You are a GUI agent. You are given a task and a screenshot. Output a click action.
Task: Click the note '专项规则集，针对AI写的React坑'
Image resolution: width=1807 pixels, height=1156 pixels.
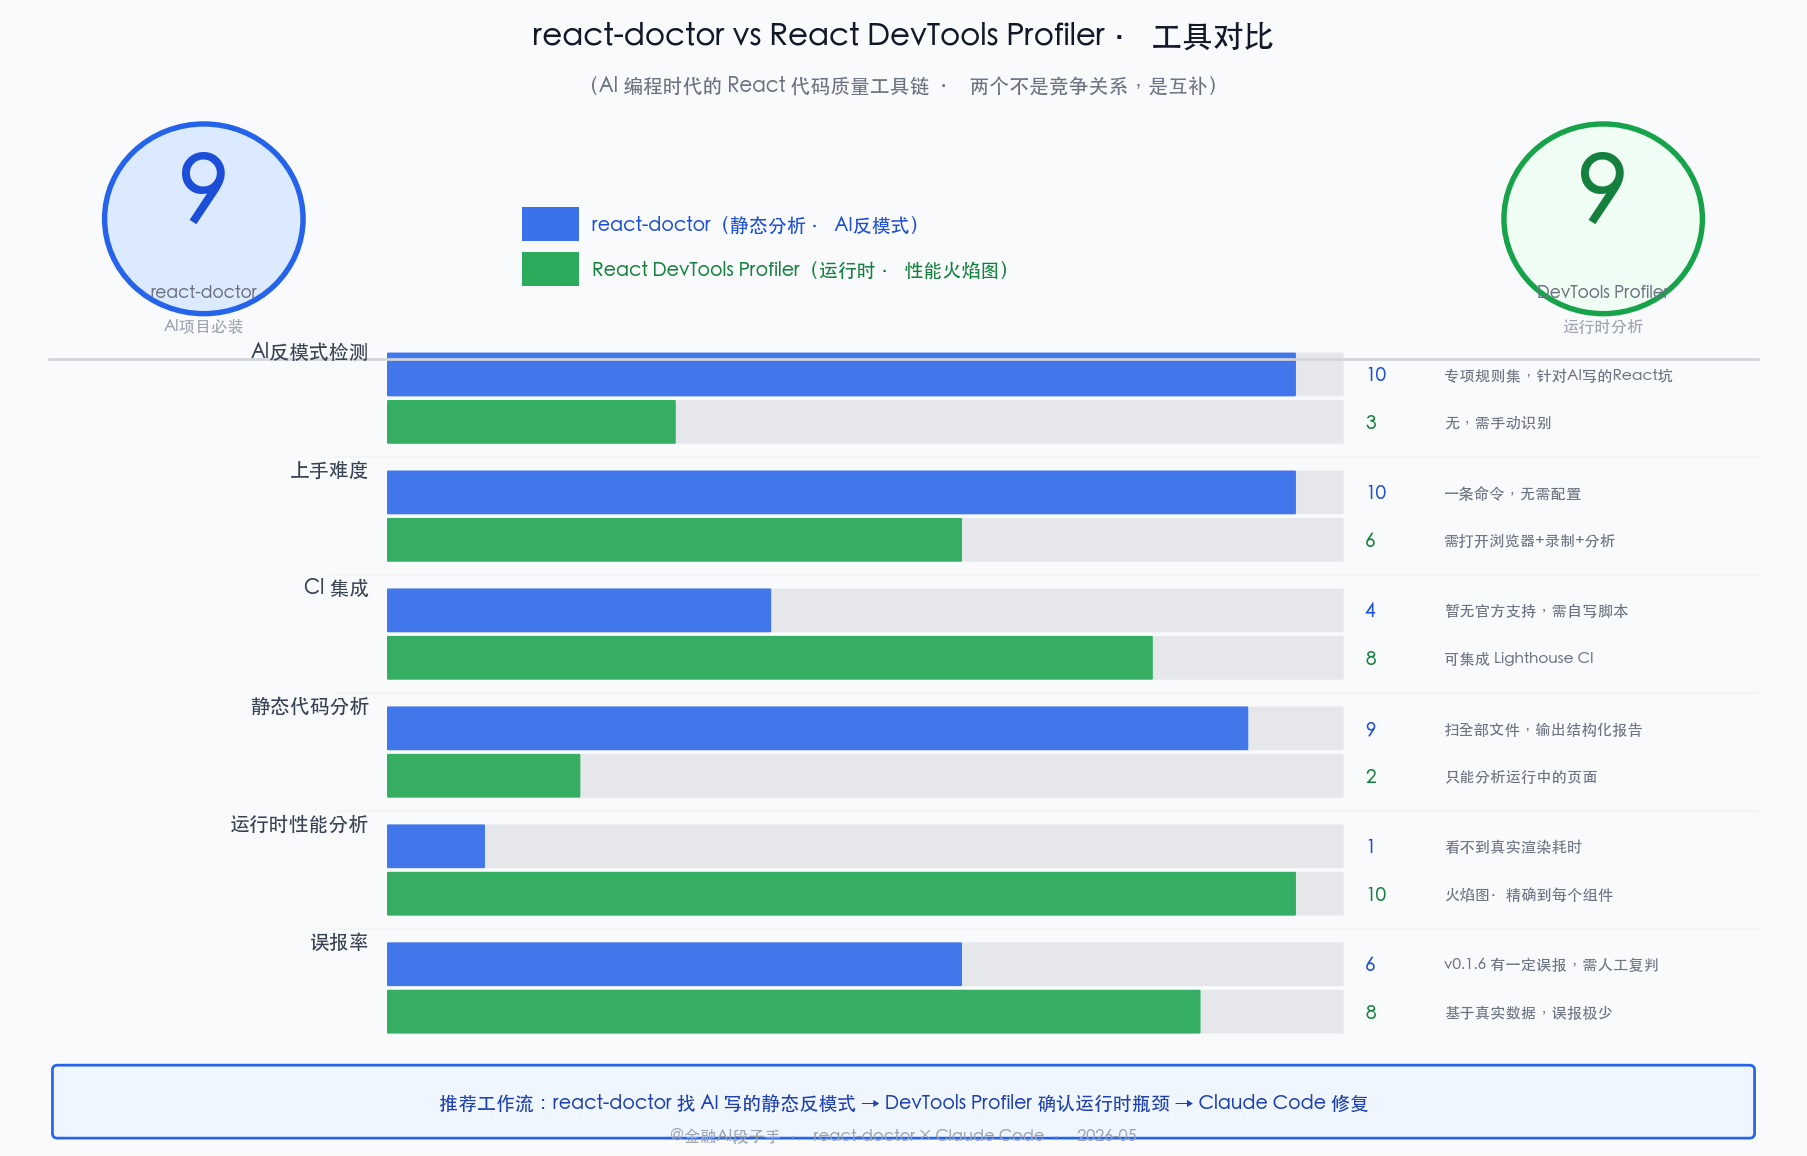[1558, 375]
